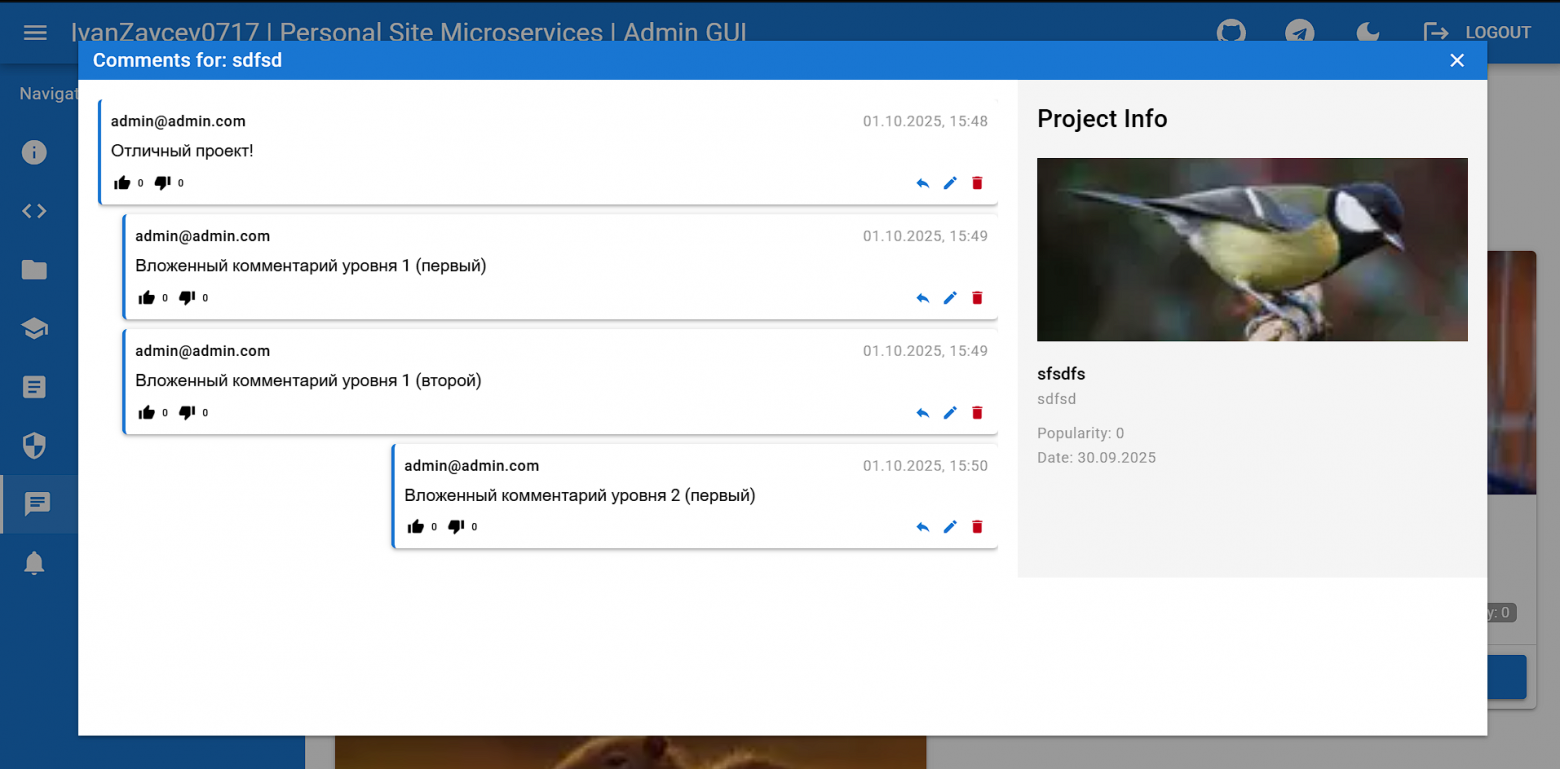Viewport: 1560px width, 769px height.
Task: Edit the "Отличный проект!" comment
Action: point(950,183)
